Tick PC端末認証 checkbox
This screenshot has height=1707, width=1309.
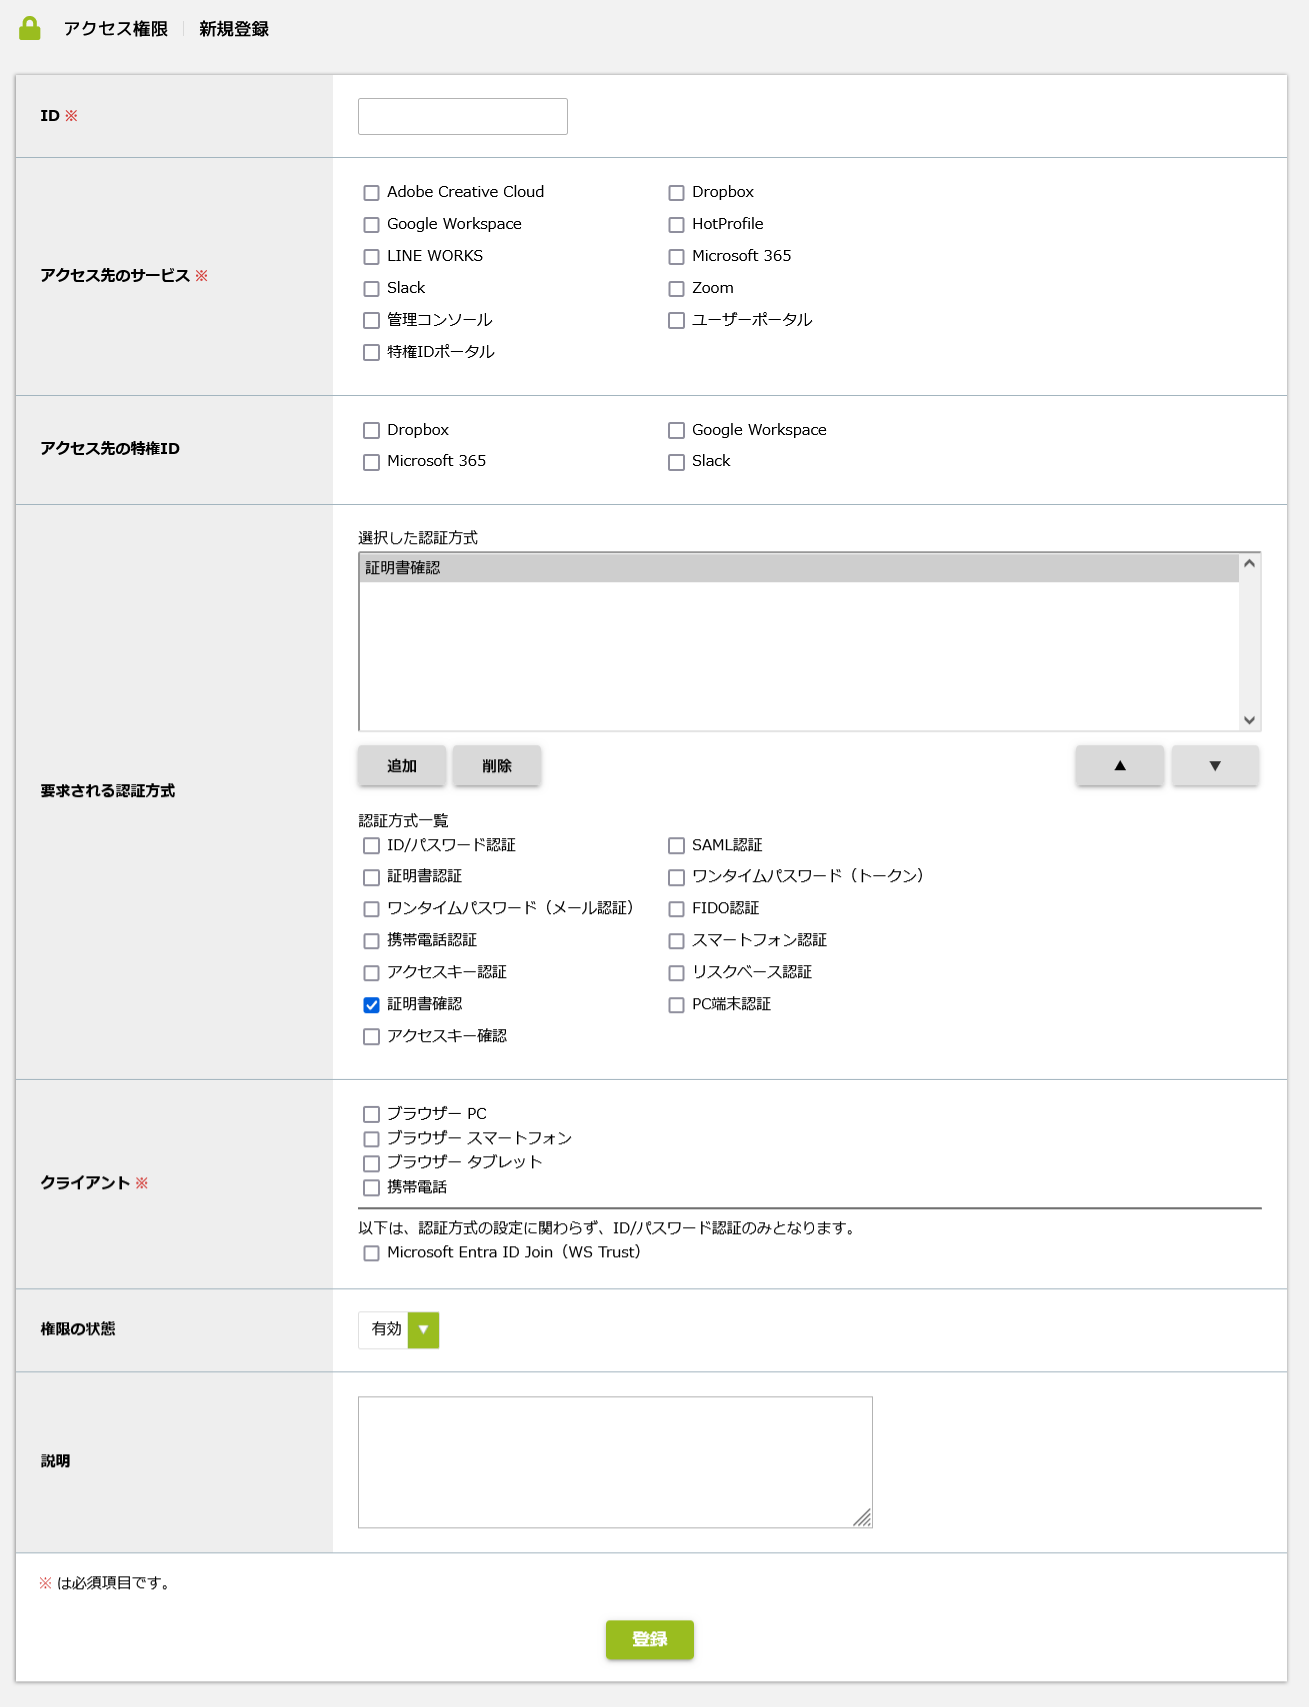tap(676, 1005)
